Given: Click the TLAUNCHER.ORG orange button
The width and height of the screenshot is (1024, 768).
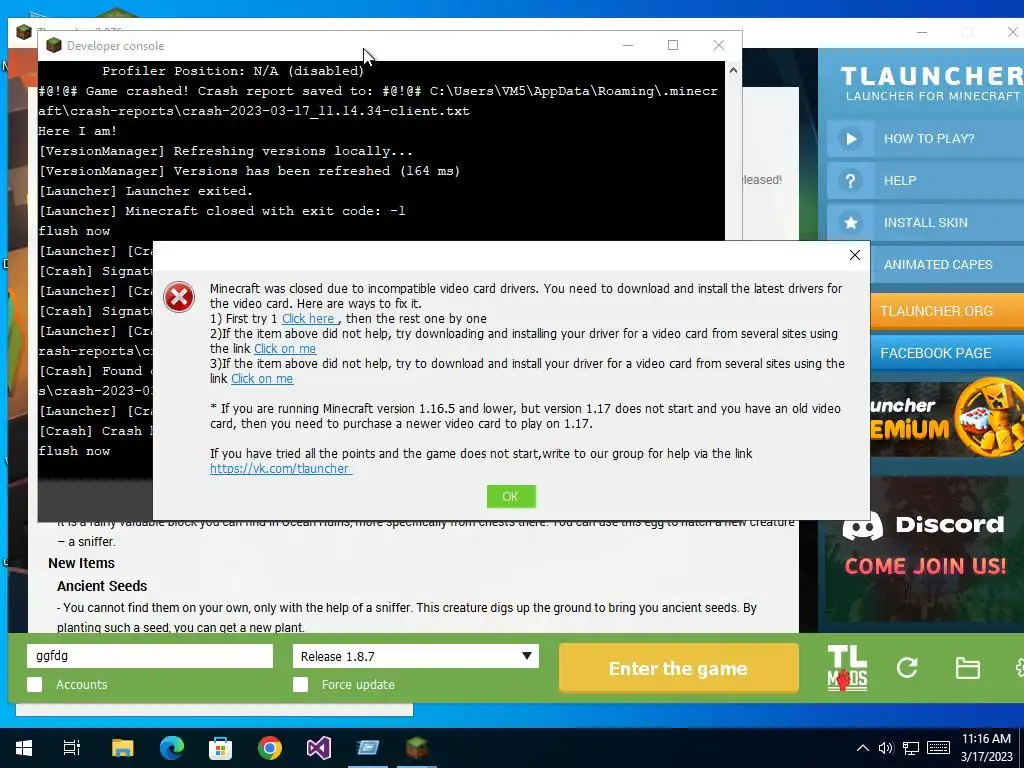Looking at the screenshot, I should pos(947,311).
